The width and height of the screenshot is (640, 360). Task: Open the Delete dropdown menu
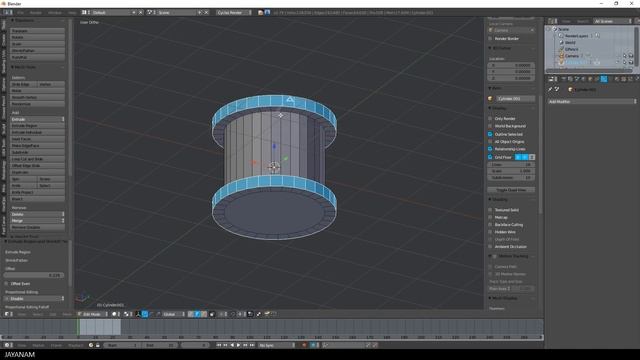coord(38,214)
